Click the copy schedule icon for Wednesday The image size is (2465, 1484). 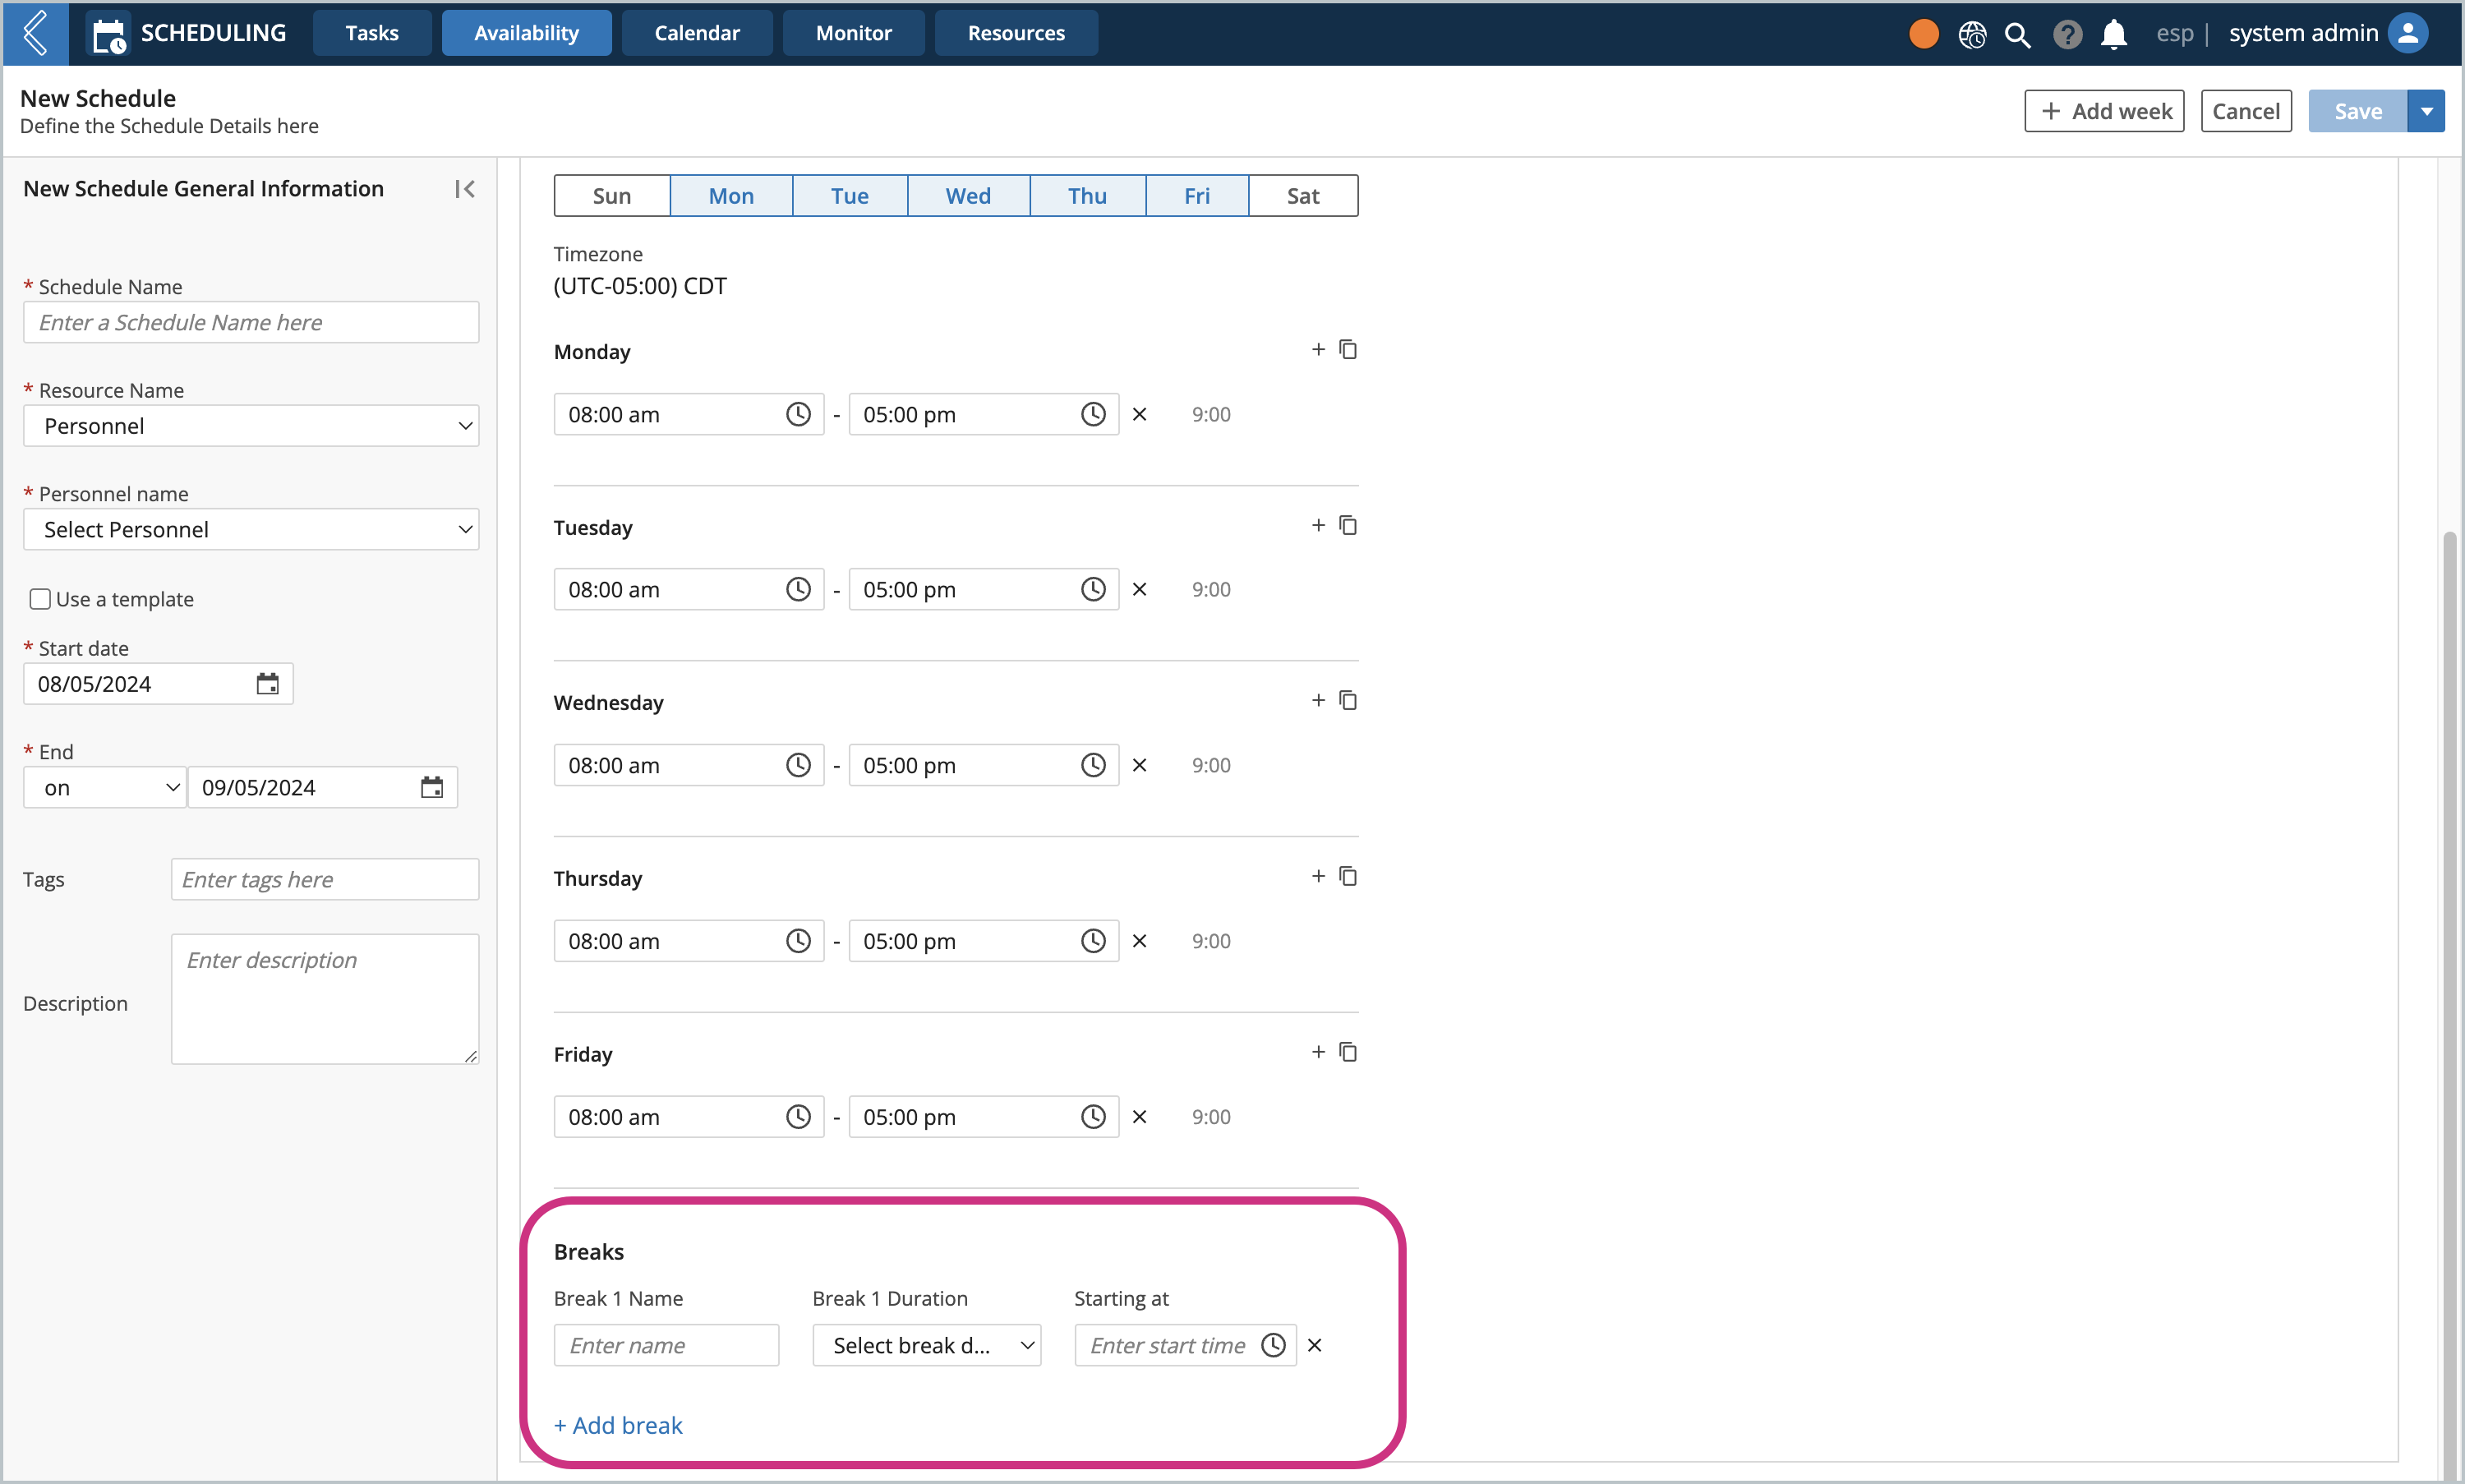point(1348,701)
